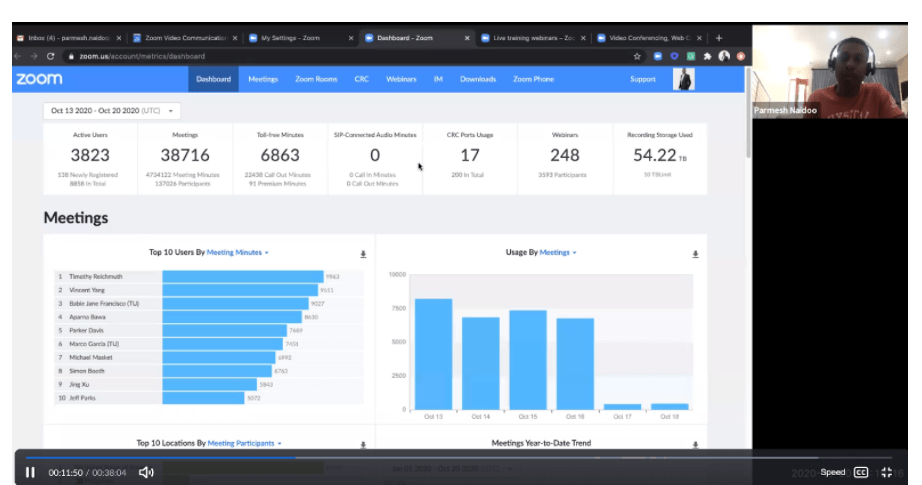
Task: Toggle closed captions CC button
Action: point(860,472)
